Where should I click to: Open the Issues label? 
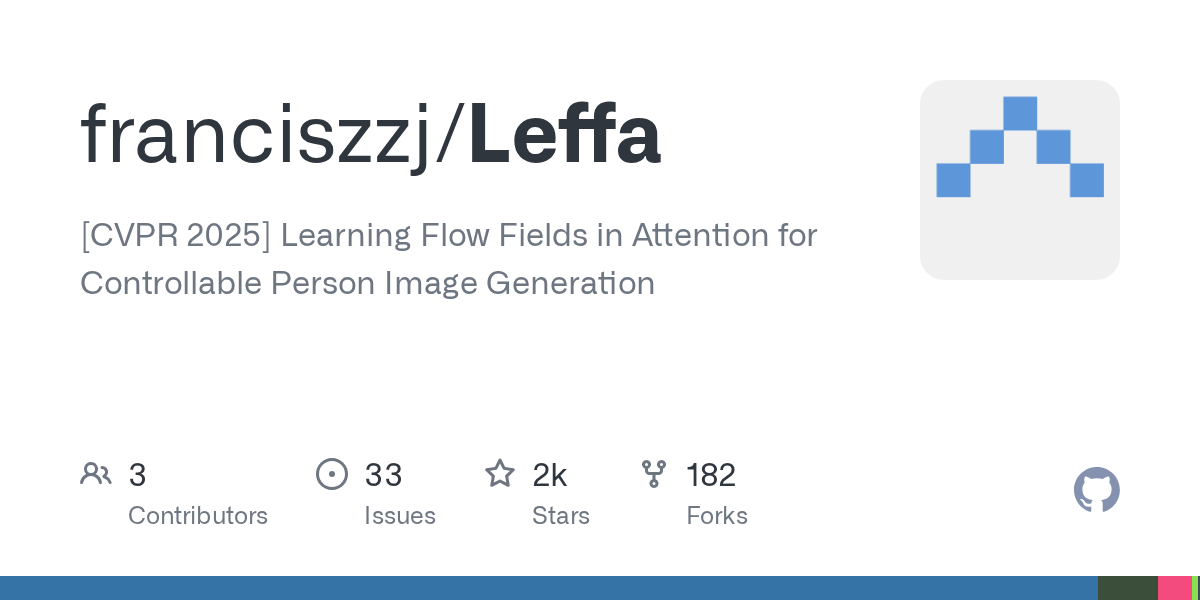400,516
